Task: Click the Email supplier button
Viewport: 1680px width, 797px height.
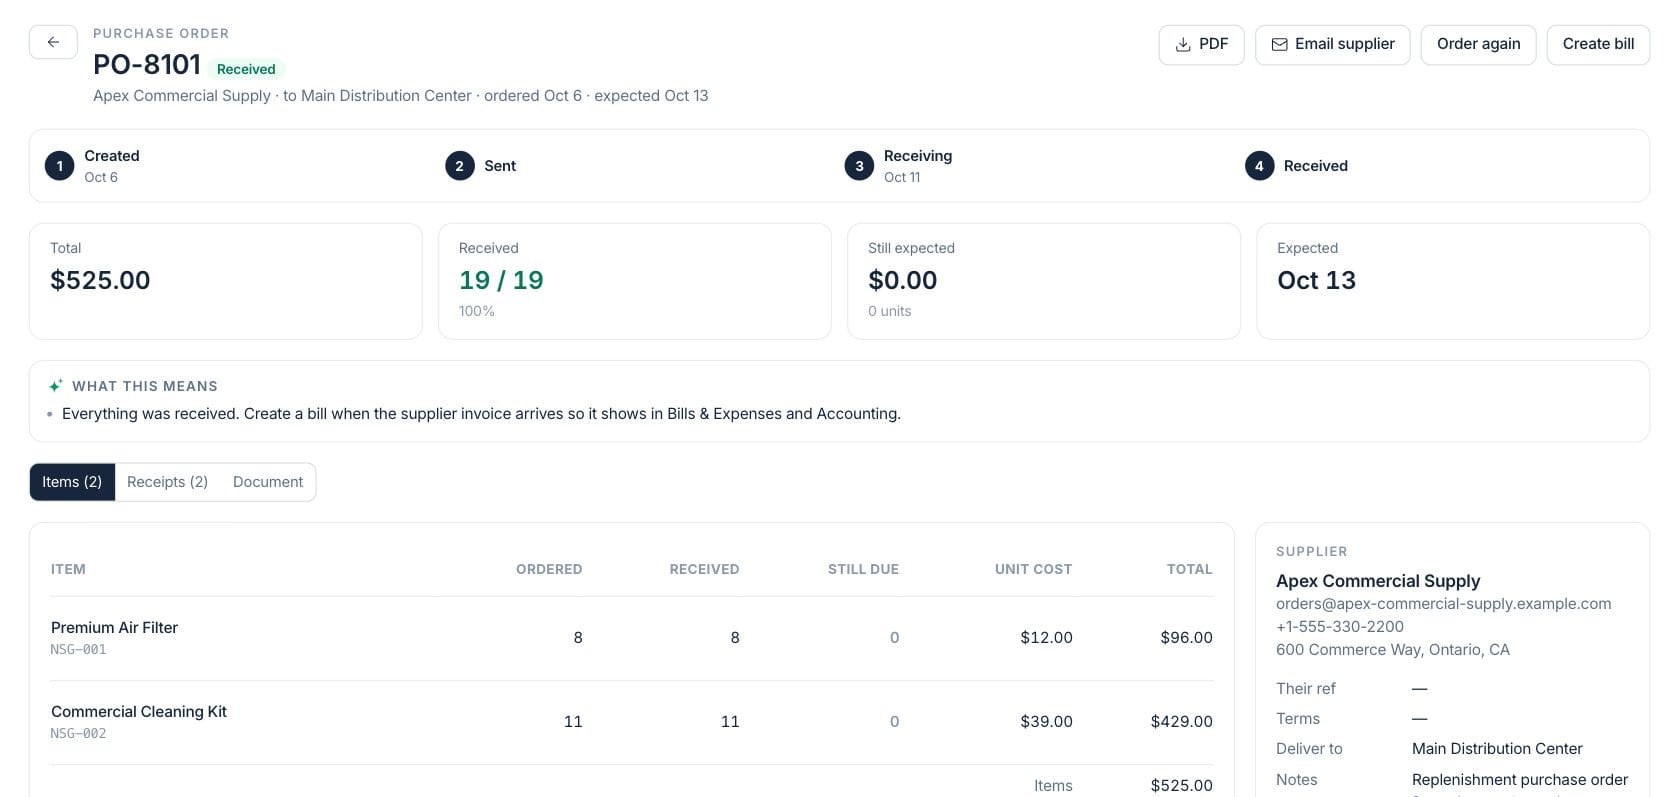Action: (x=1332, y=45)
